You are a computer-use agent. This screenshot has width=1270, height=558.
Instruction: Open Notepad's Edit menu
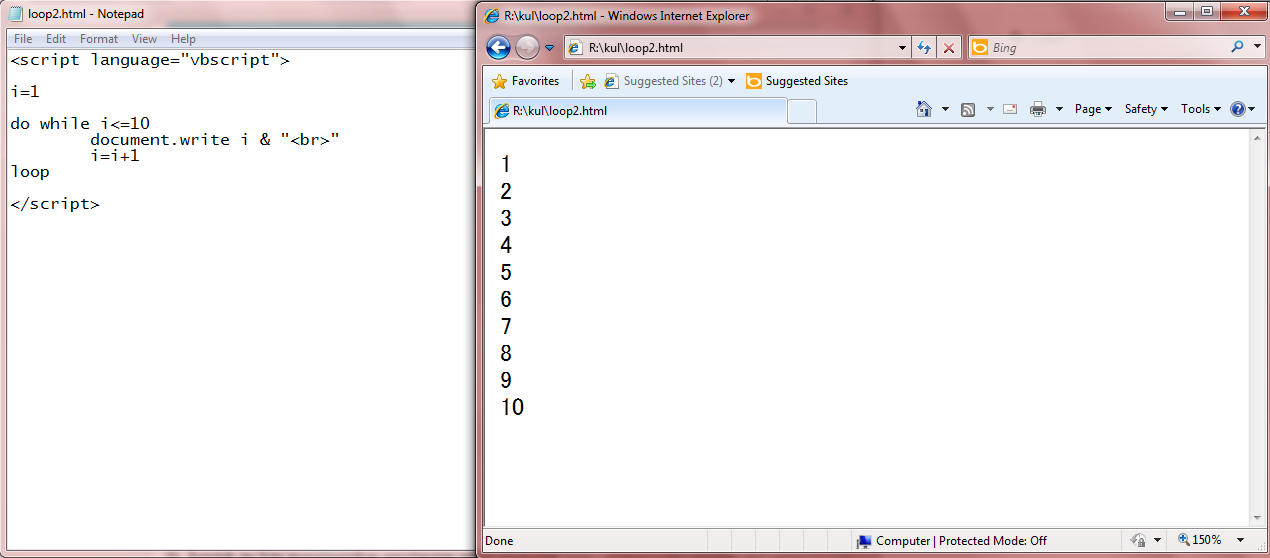(56, 39)
